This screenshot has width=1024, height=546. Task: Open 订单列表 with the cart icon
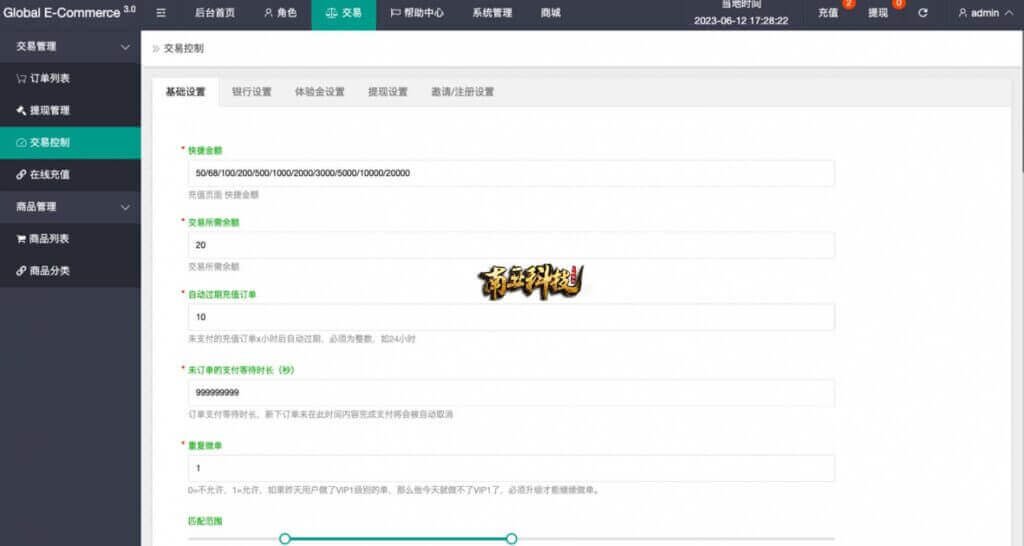tap(44, 78)
